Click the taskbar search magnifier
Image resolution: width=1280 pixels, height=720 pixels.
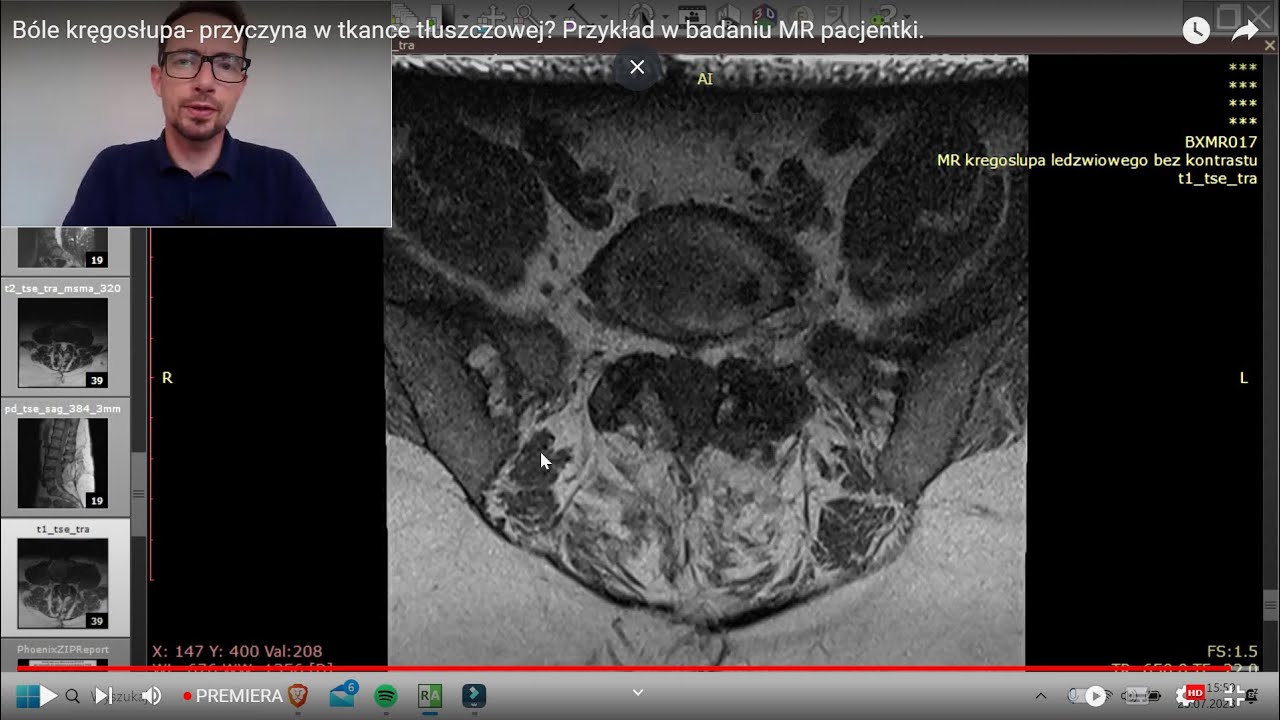pyautogui.click(x=72, y=696)
